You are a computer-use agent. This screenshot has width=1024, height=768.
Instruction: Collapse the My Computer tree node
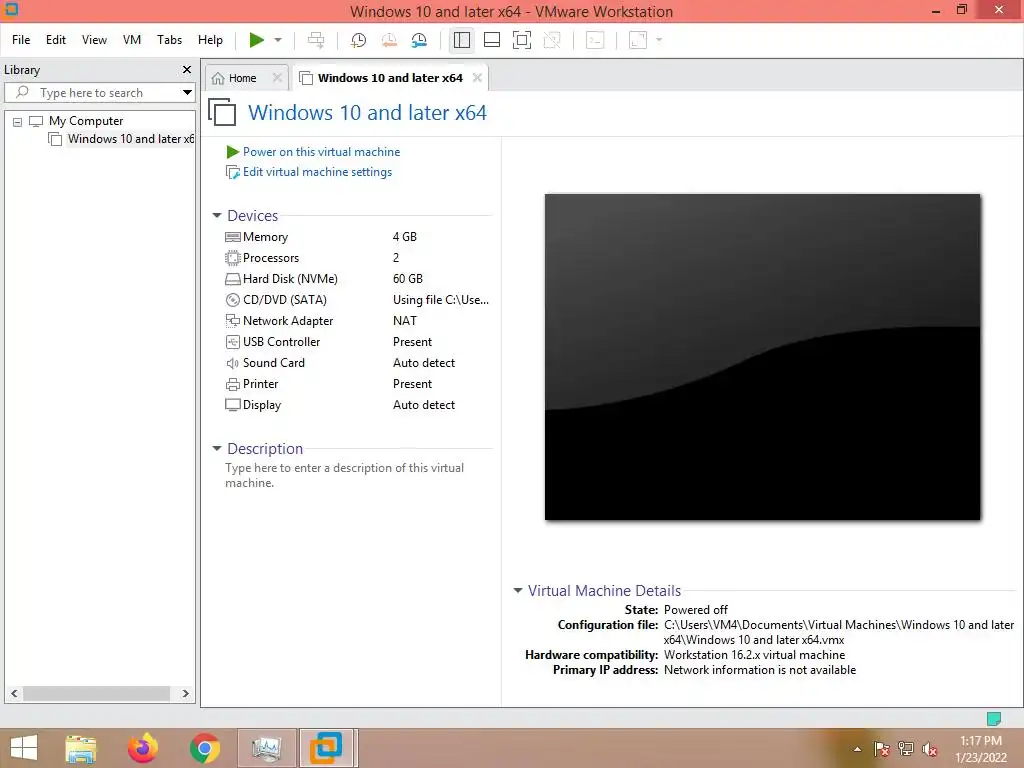18,121
